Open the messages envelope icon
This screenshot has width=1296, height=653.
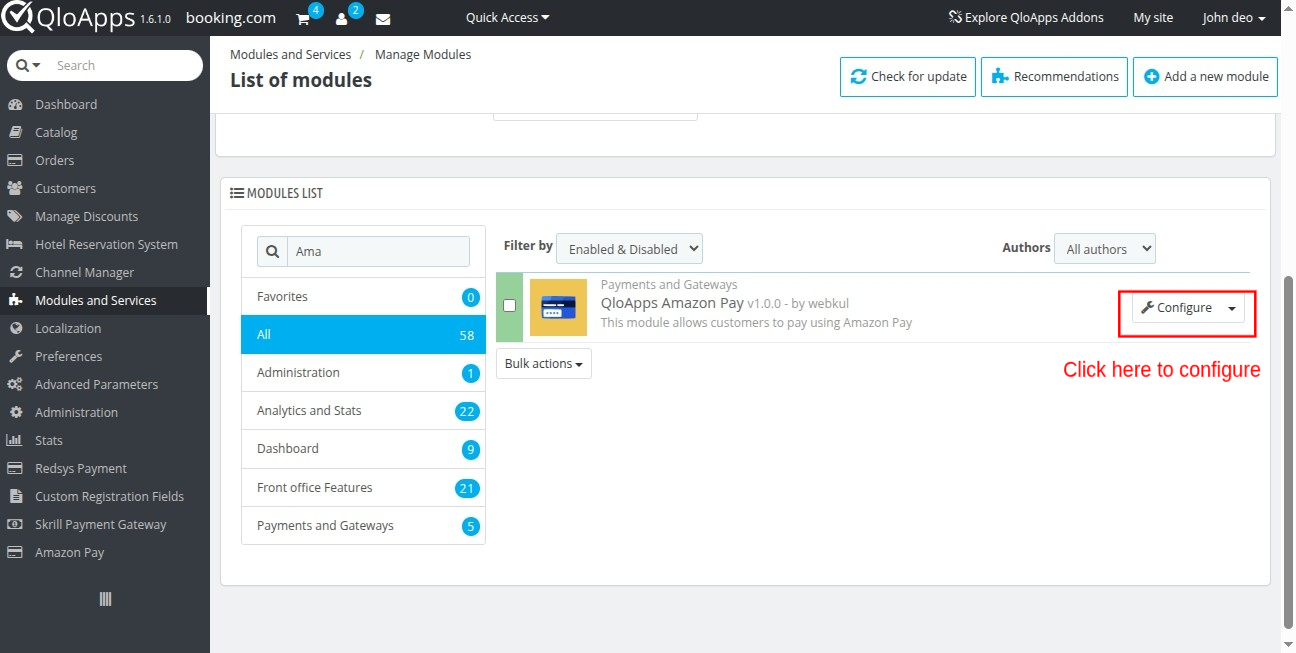(x=383, y=19)
